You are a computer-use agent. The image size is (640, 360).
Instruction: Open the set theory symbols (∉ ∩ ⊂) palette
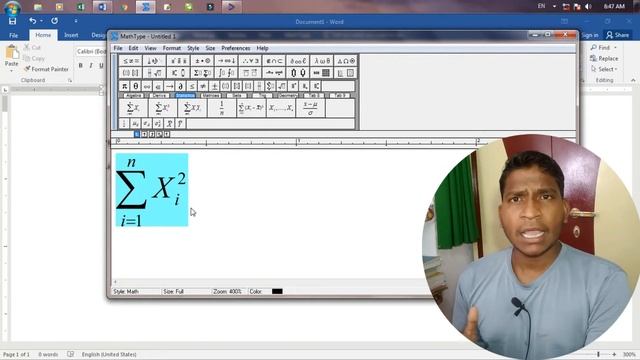click(274, 61)
